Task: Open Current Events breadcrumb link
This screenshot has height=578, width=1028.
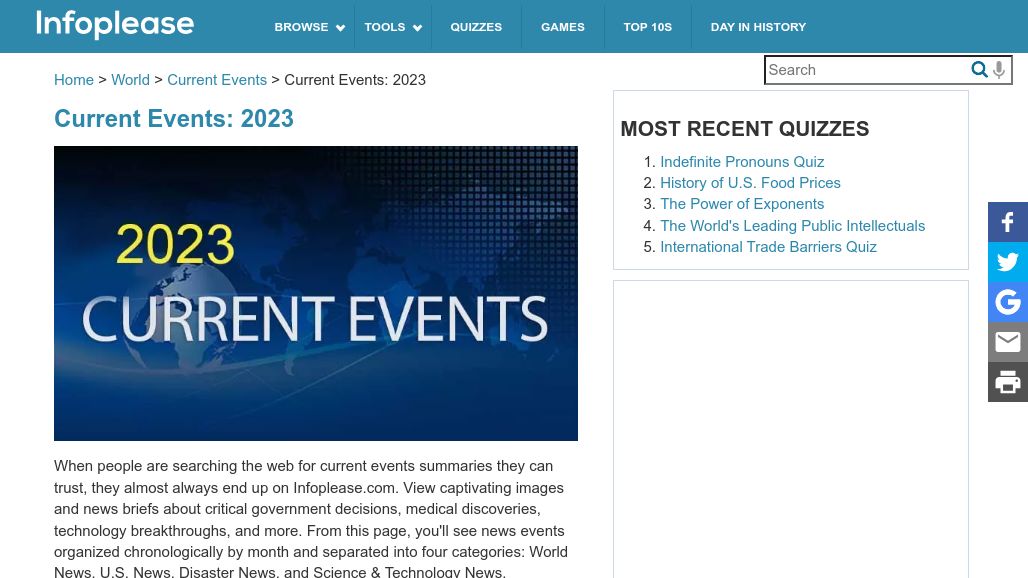Action: pyautogui.click(x=217, y=80)
